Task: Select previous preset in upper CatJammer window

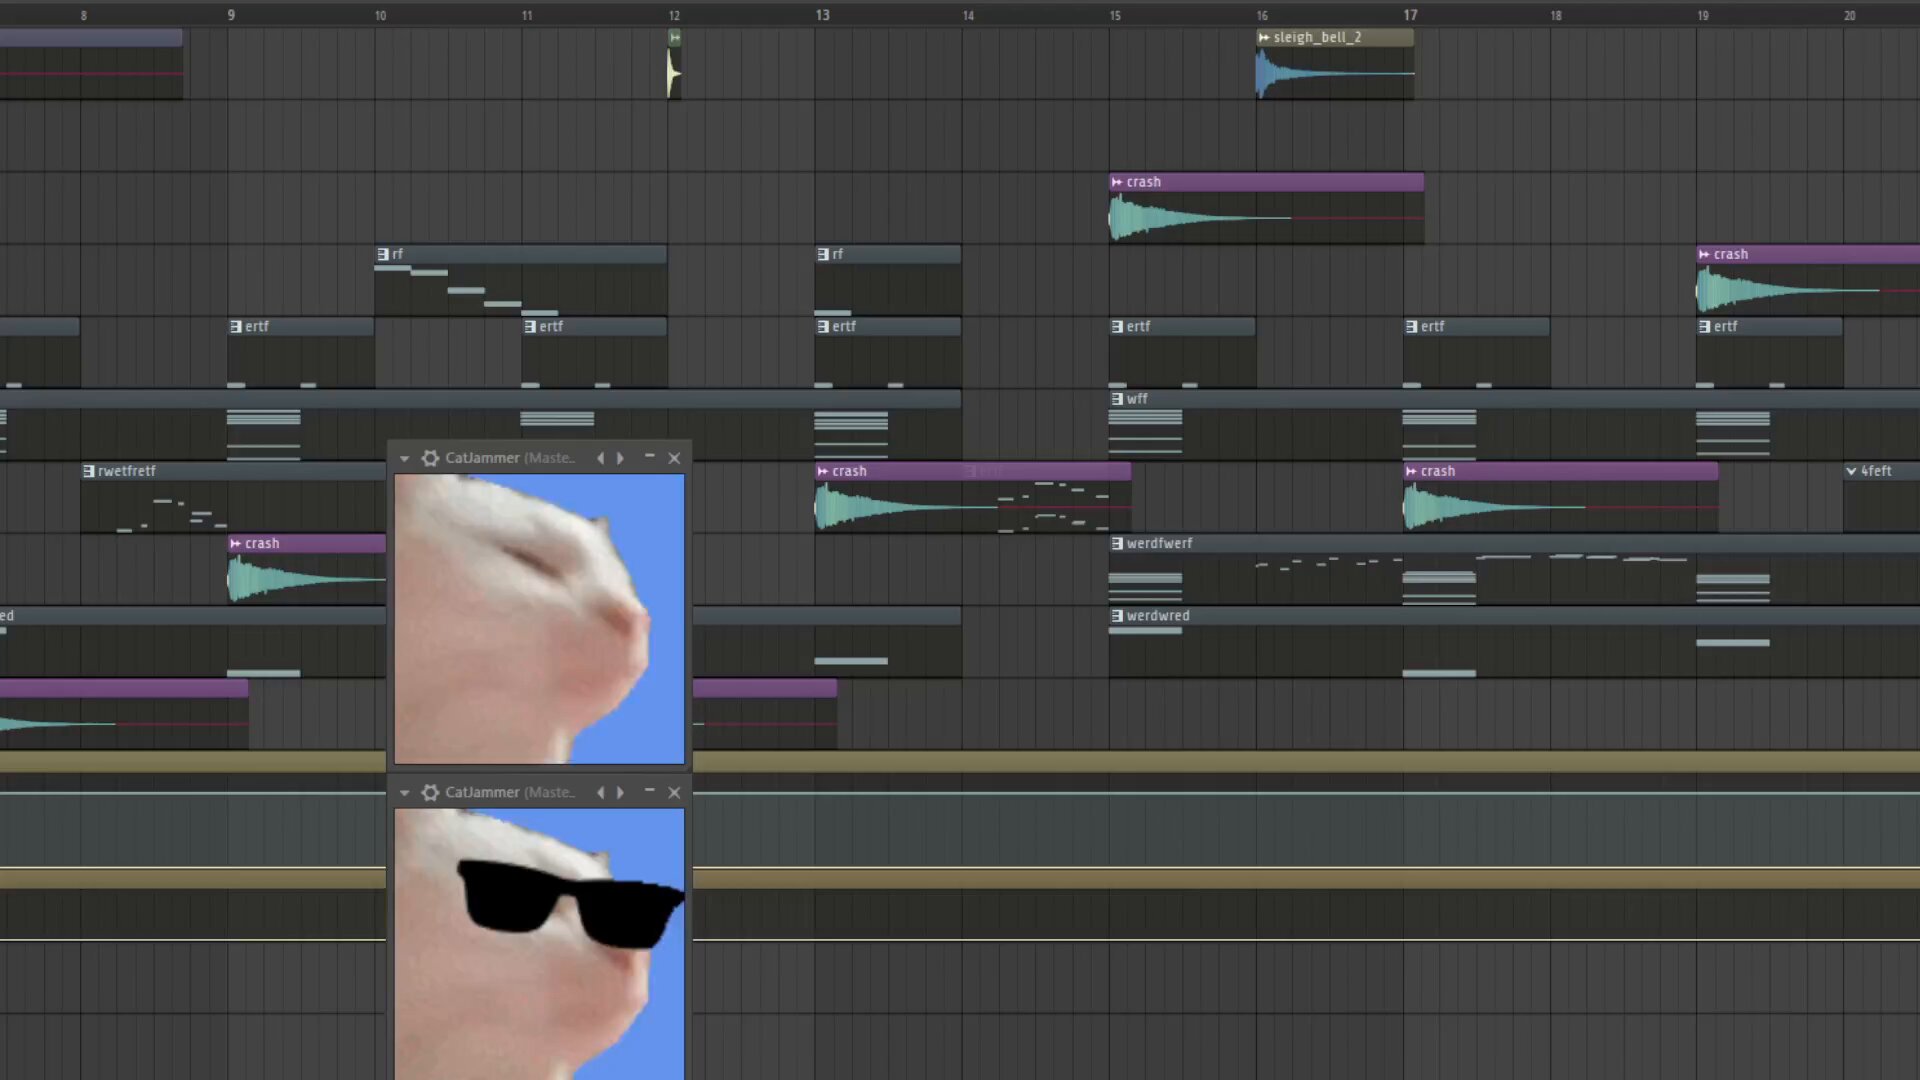Action: (x=600, y=458)
